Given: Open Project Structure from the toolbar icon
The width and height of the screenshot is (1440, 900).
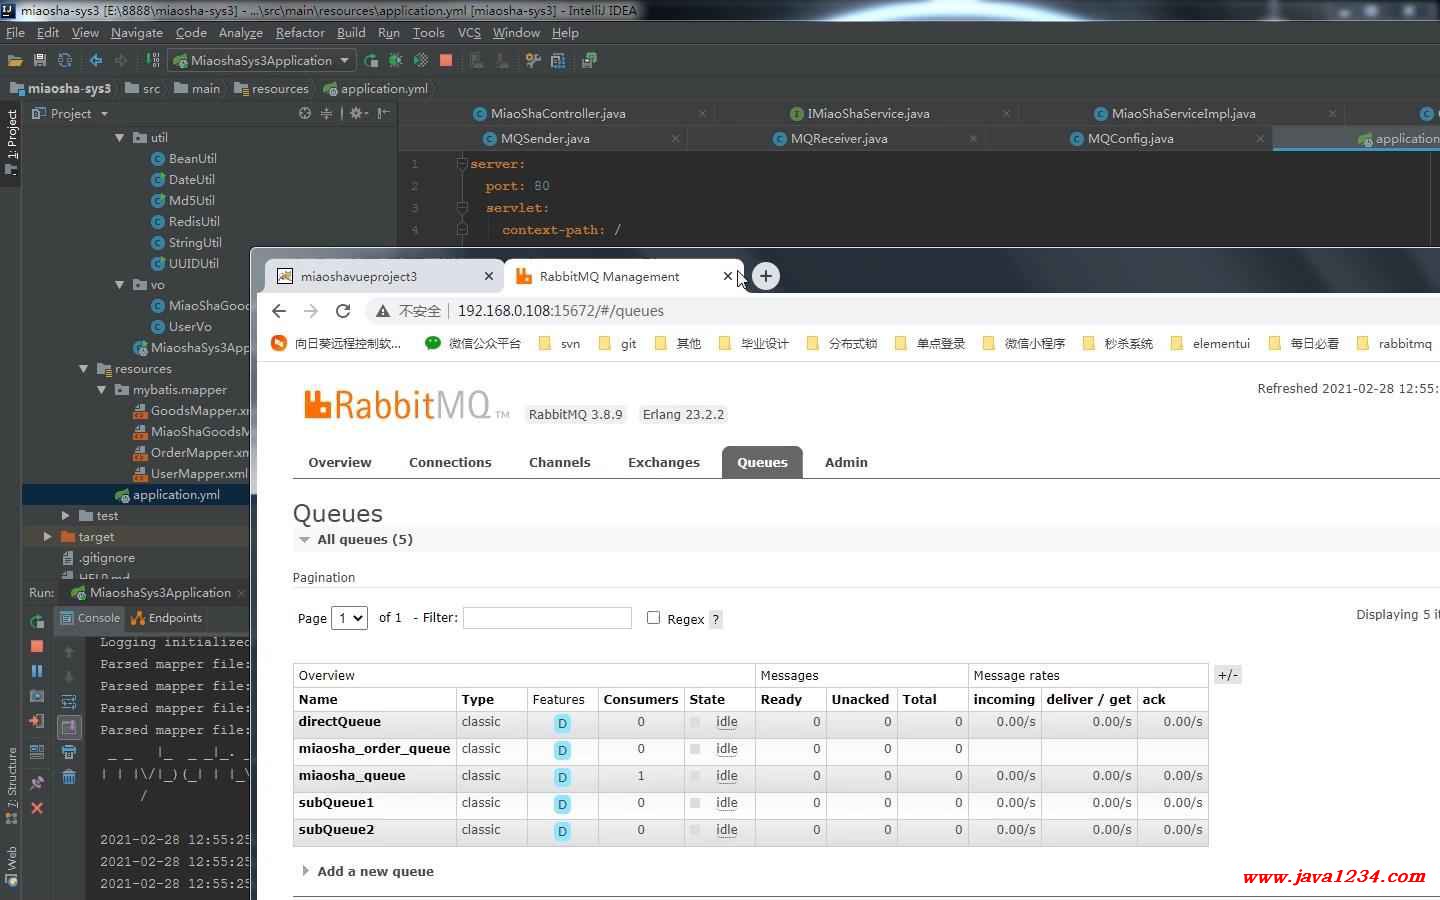Looking at the screenshot, I should (558, 61).
